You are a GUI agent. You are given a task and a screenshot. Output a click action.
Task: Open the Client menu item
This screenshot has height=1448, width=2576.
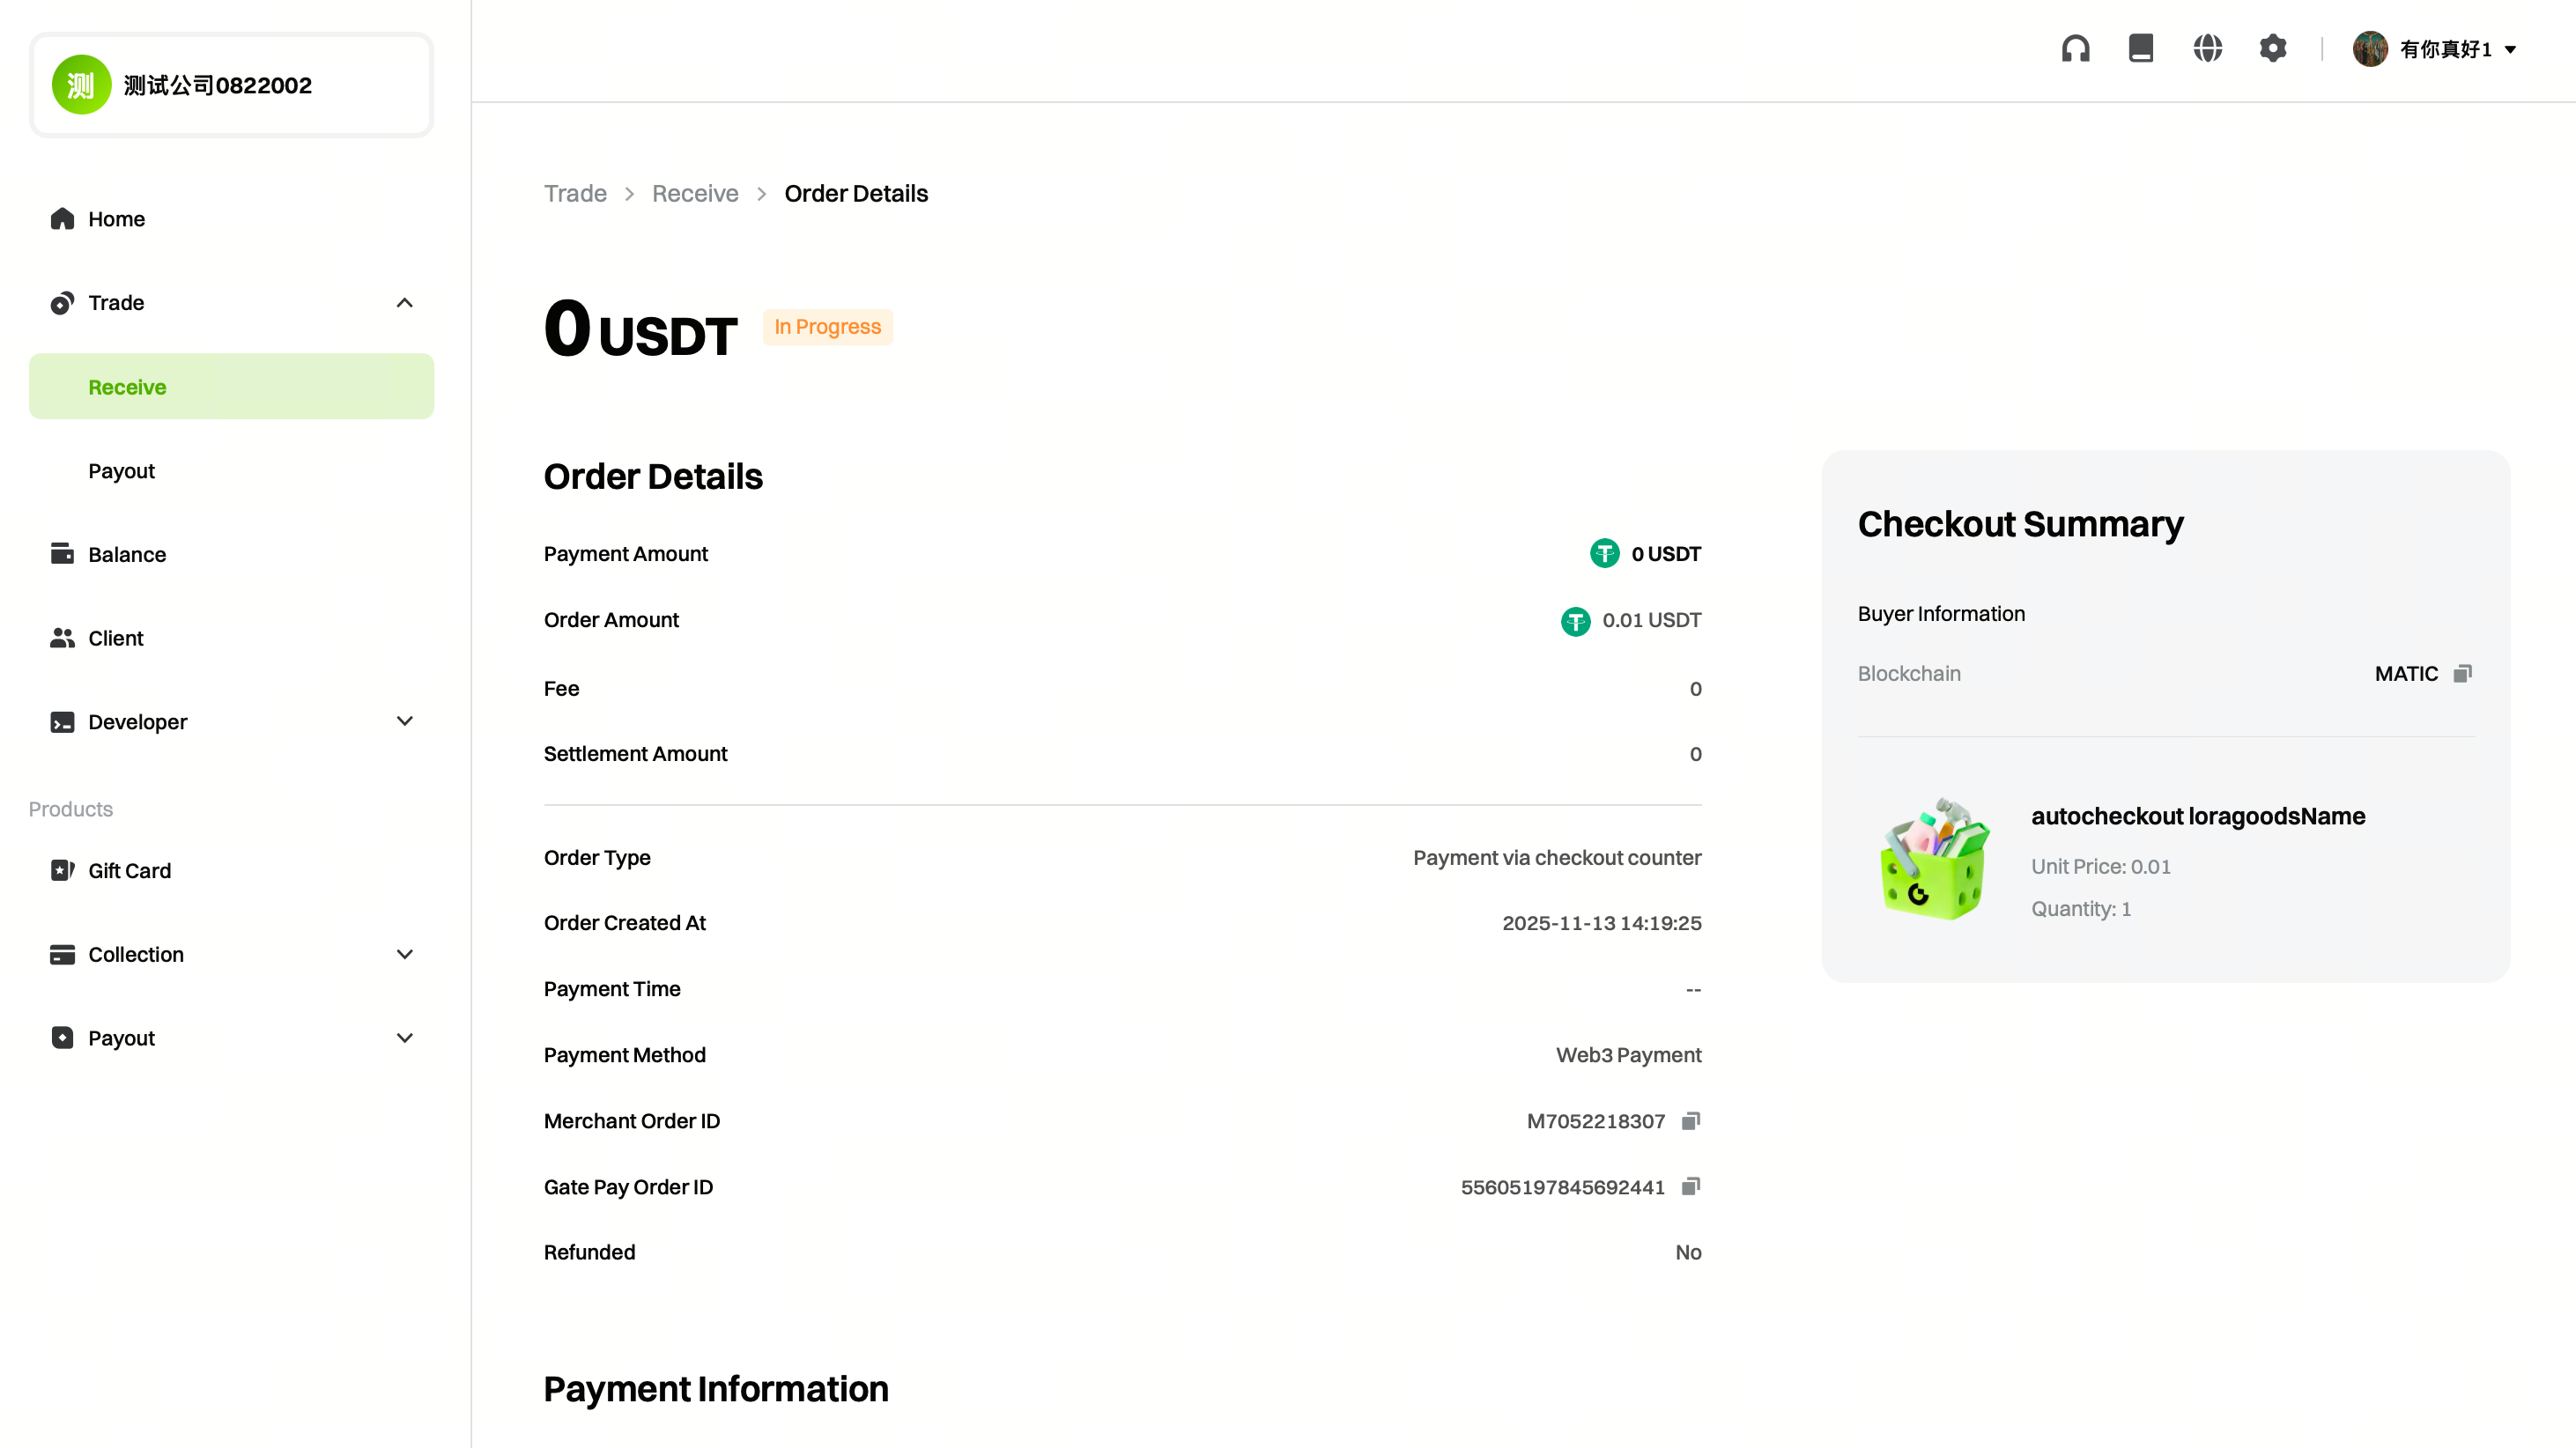click(x=115, y=638)
